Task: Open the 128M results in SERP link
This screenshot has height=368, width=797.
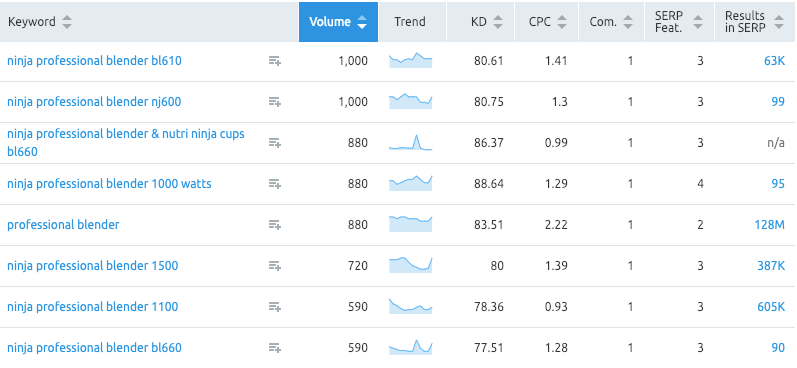Action: (770, 225)
